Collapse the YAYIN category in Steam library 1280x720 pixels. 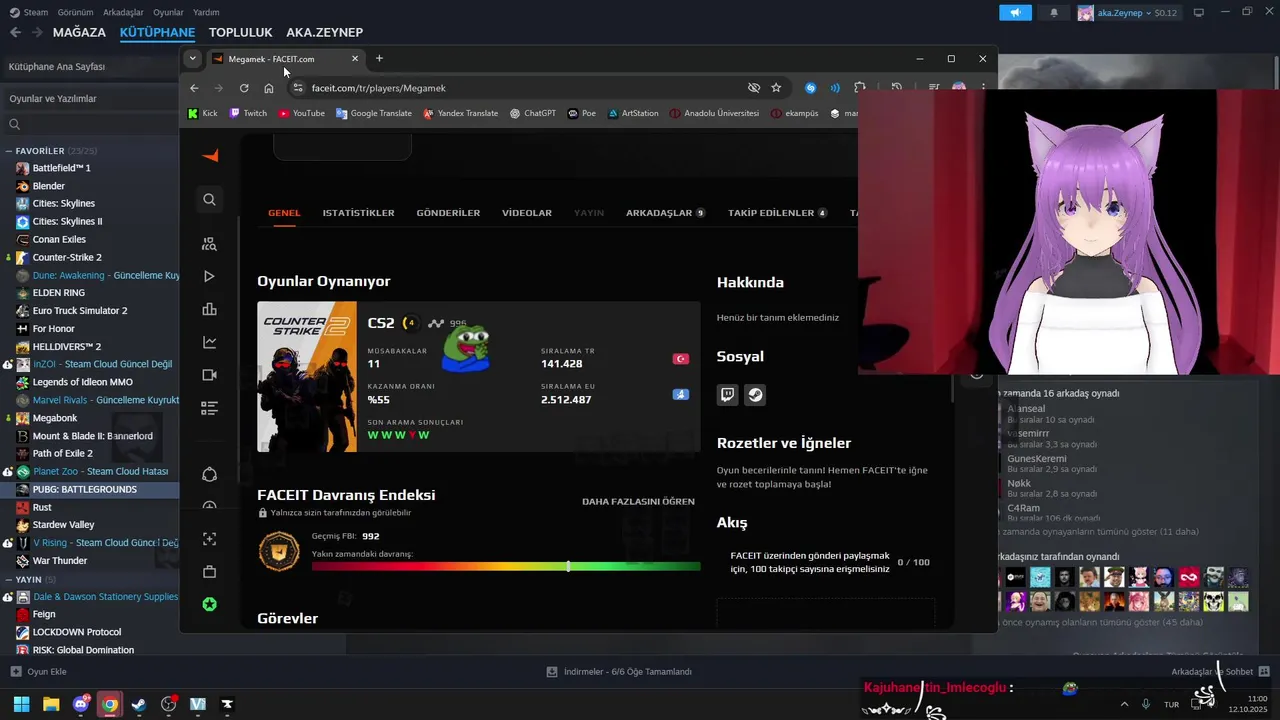(x=9, y=579)
